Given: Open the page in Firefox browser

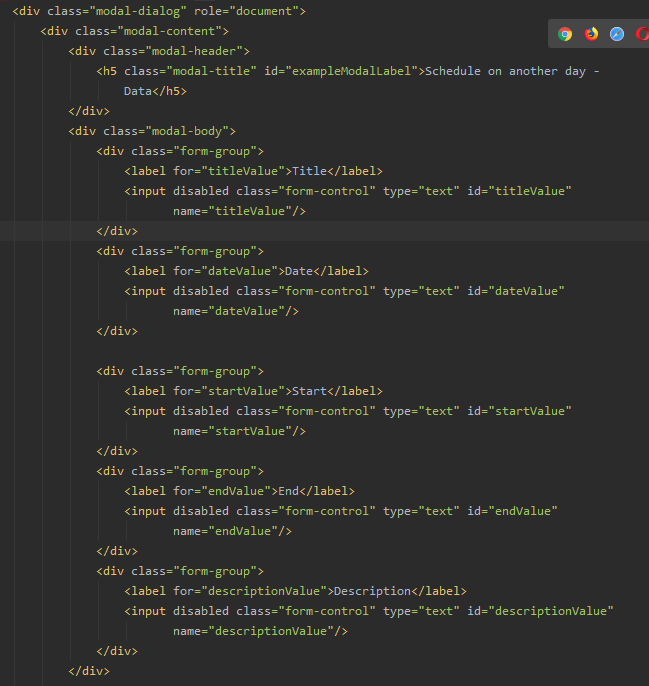Looking at the screenshot, I should click(591, 34).
